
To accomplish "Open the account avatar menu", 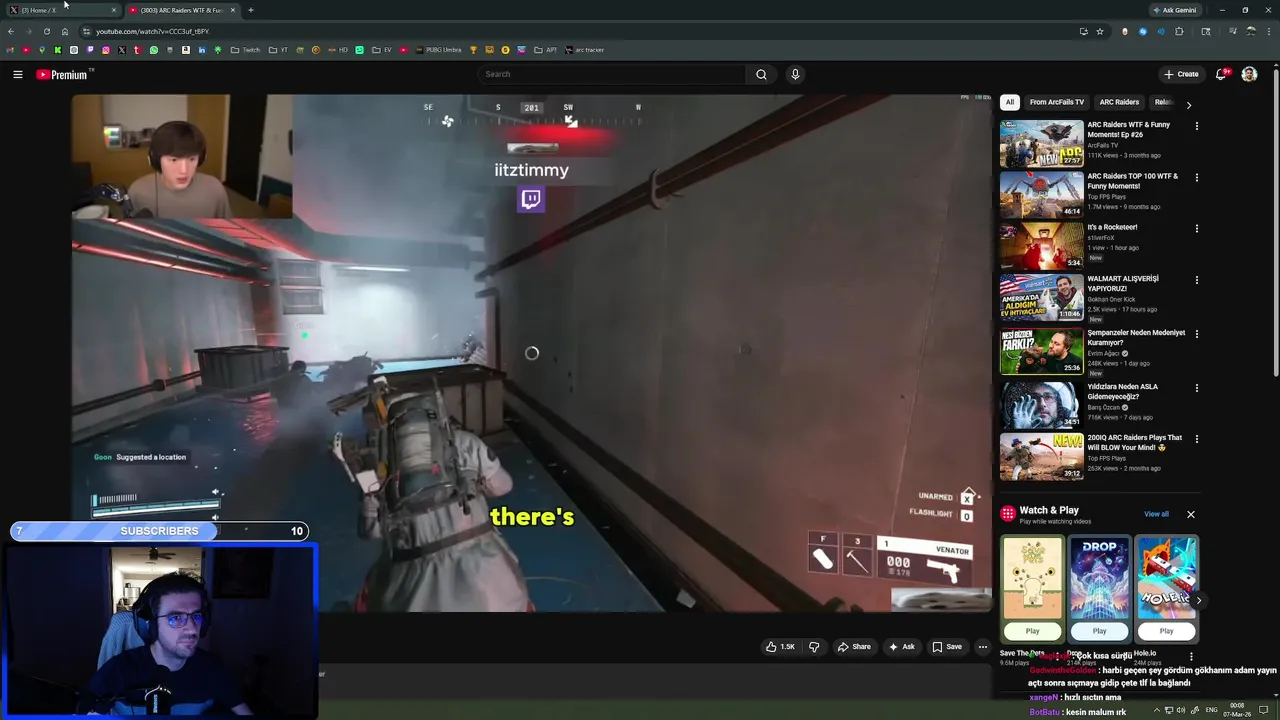I will coord(1249,74).
